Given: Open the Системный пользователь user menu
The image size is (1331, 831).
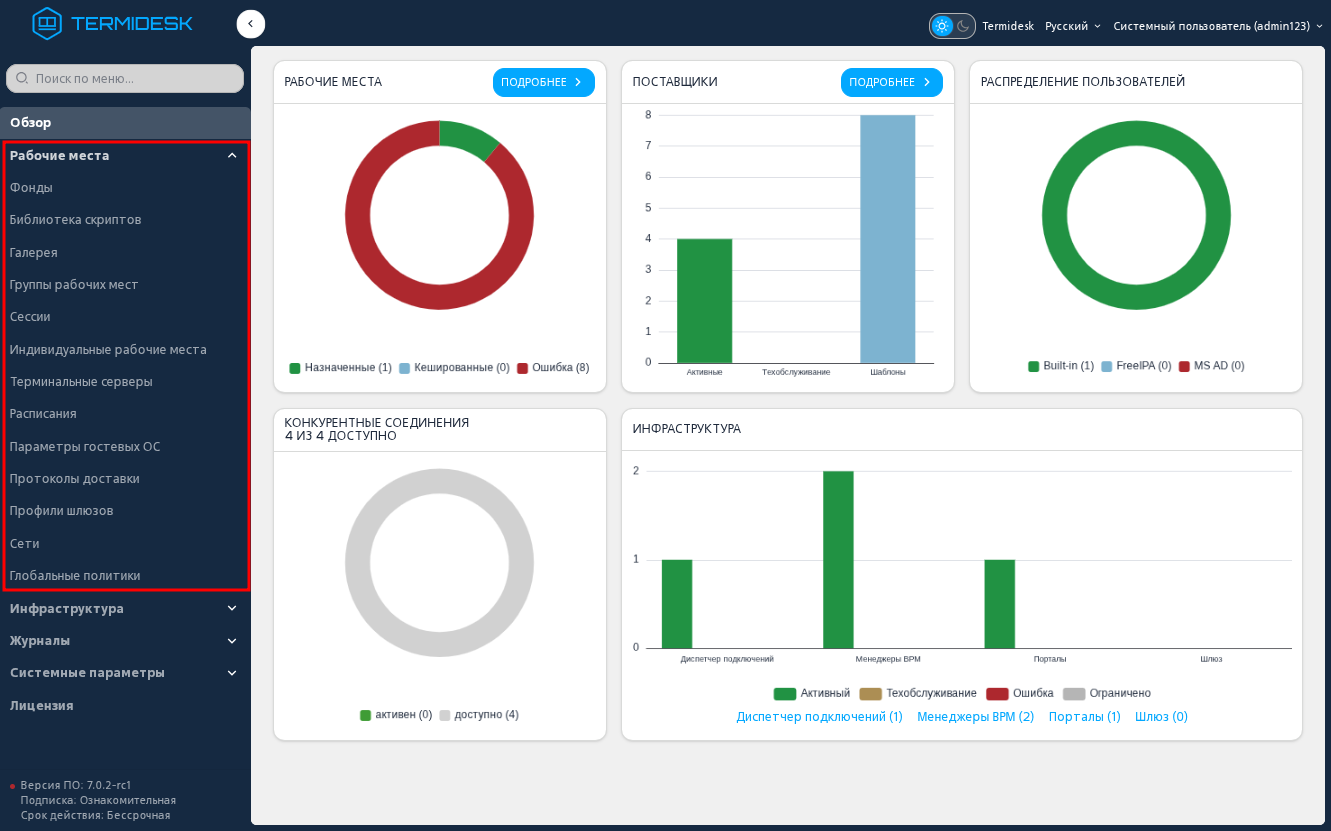Looking at the screenshot, I should [1218, 26].
